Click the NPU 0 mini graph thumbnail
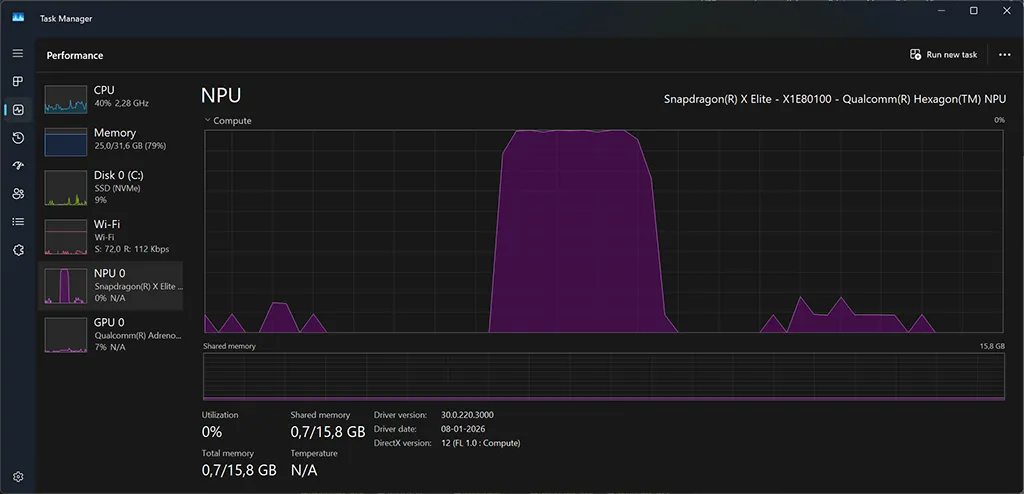The image size is (1024, 494). click(x=66, y=286)
